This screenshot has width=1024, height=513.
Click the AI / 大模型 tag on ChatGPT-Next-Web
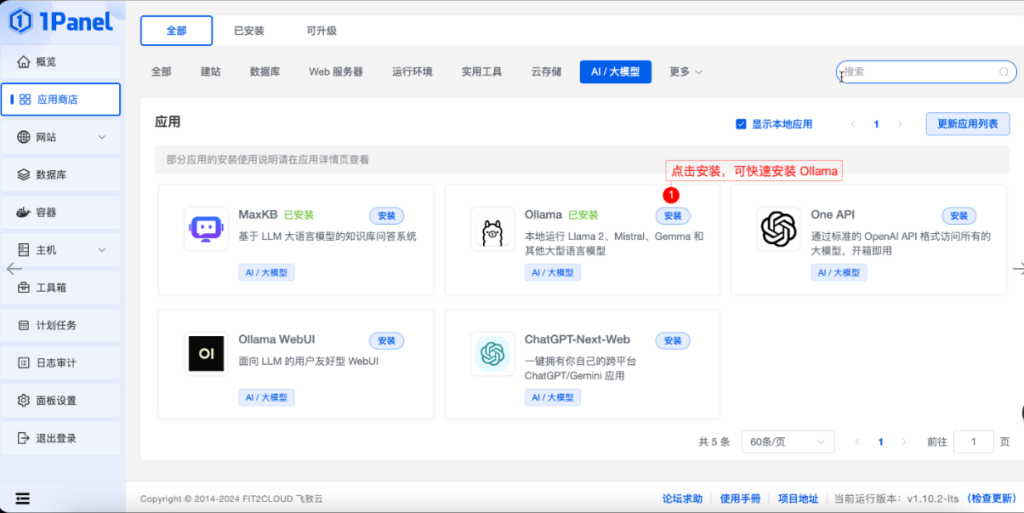[x=552, y=397]
